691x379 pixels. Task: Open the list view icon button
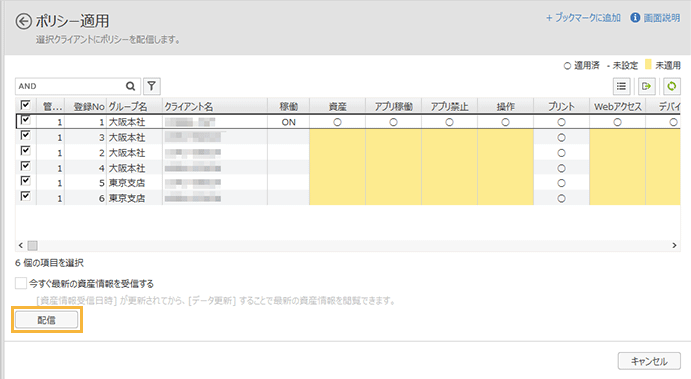tap(621, 86)
